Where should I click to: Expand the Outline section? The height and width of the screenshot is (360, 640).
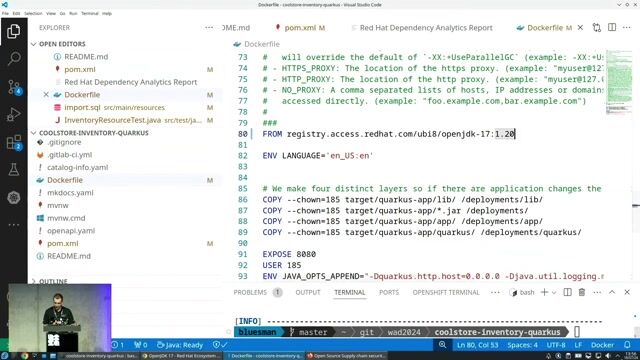click(x=53, y=281)
